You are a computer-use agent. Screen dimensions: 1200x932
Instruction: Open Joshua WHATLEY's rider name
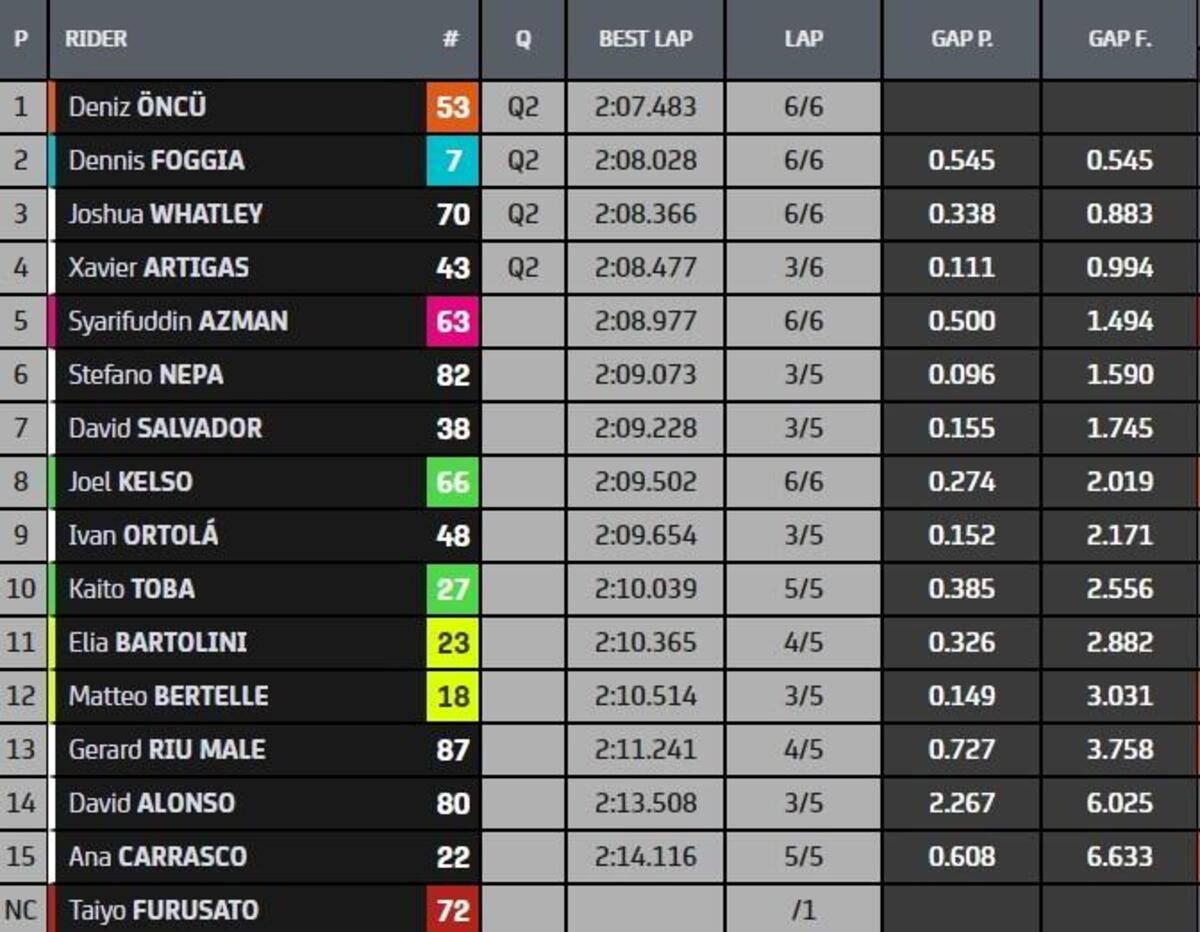click(x=165, y=214)
